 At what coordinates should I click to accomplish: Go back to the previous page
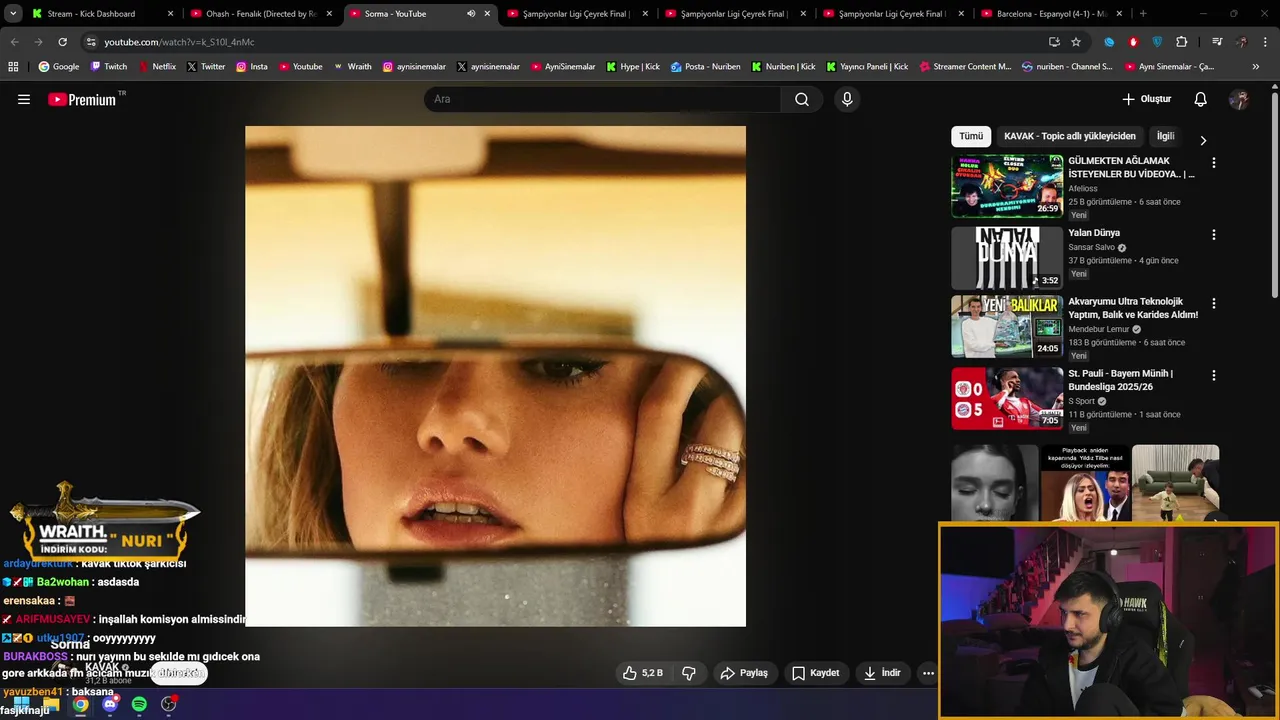click(14, 42)
